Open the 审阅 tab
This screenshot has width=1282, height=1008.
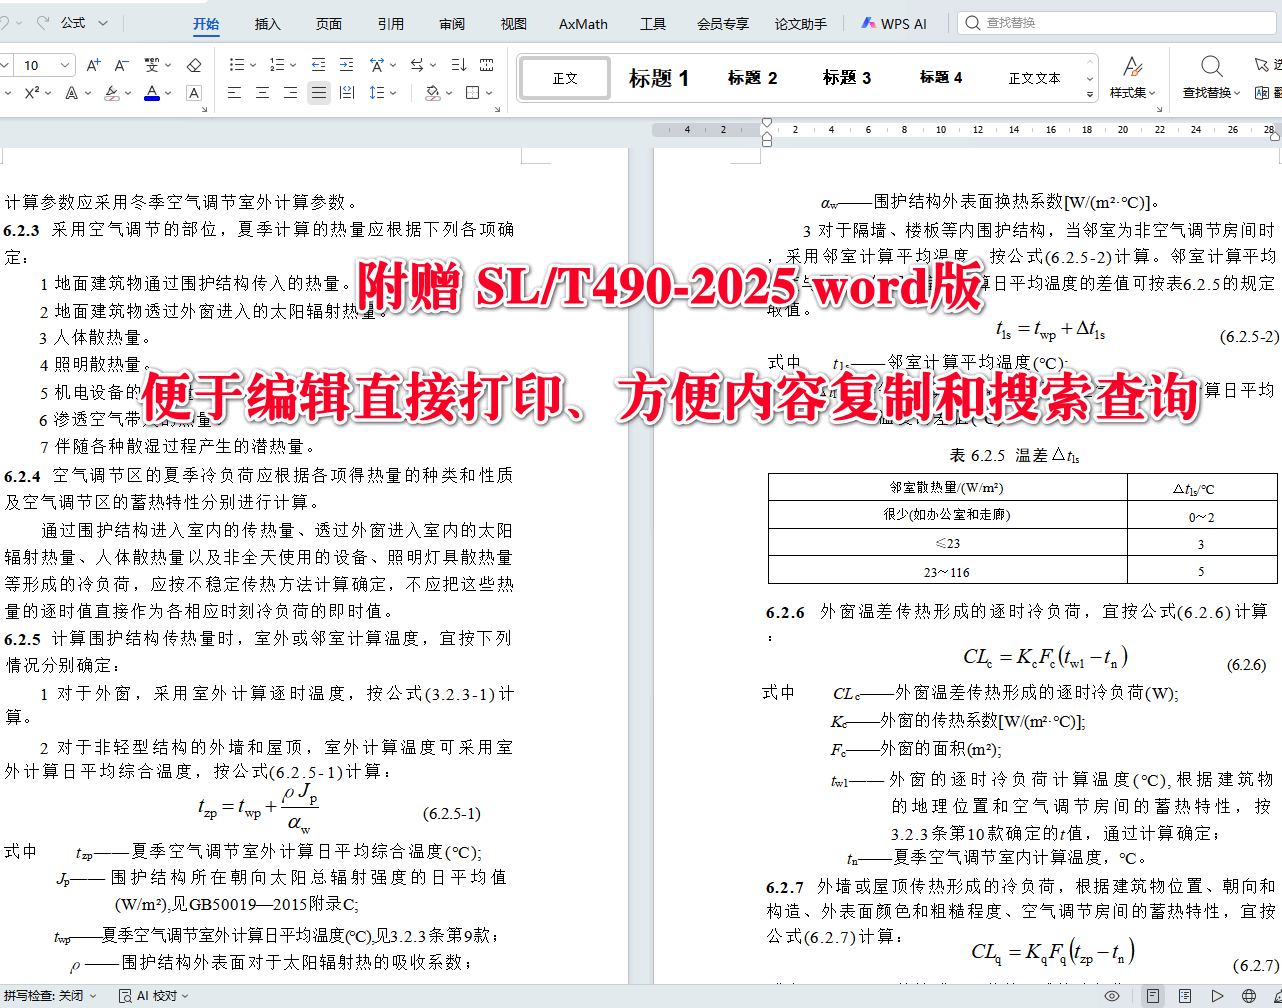click(x=452, y=24)
